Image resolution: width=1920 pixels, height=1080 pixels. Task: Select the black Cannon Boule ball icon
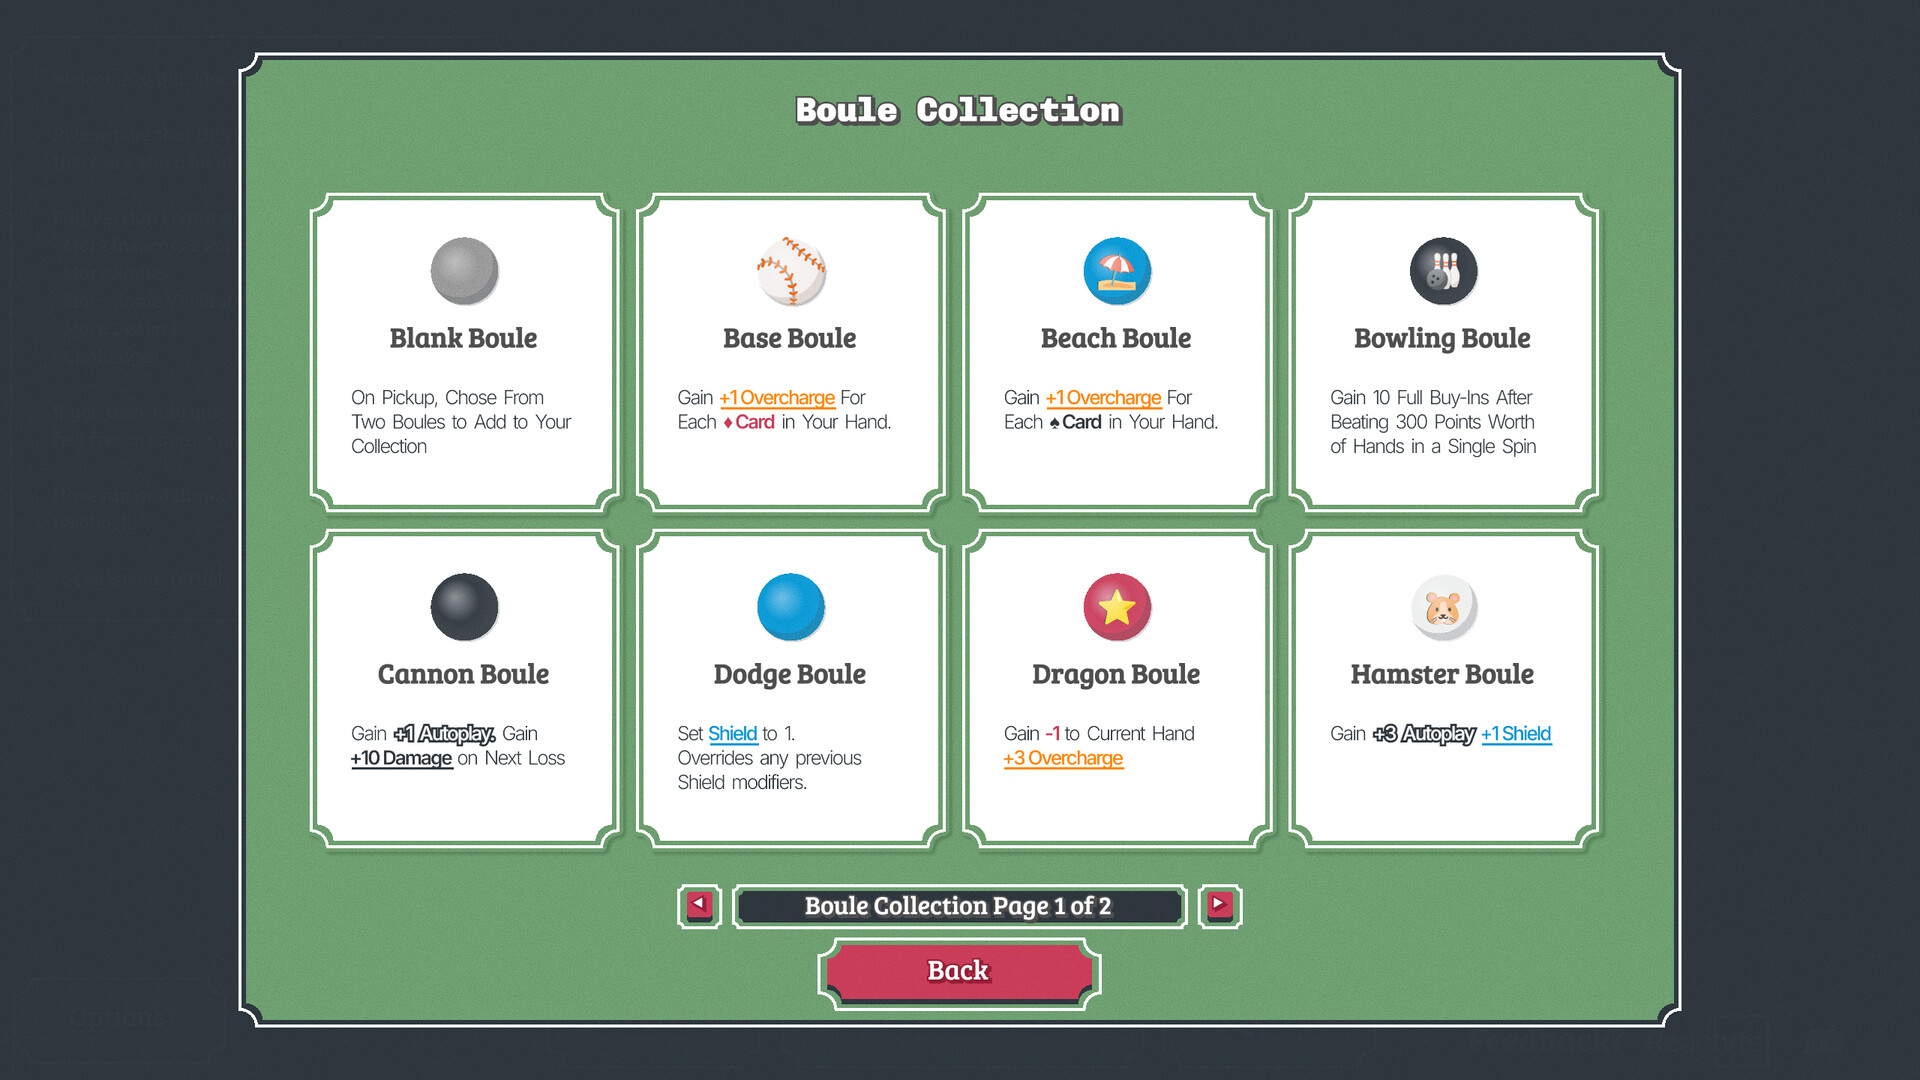tap(462, 607)
